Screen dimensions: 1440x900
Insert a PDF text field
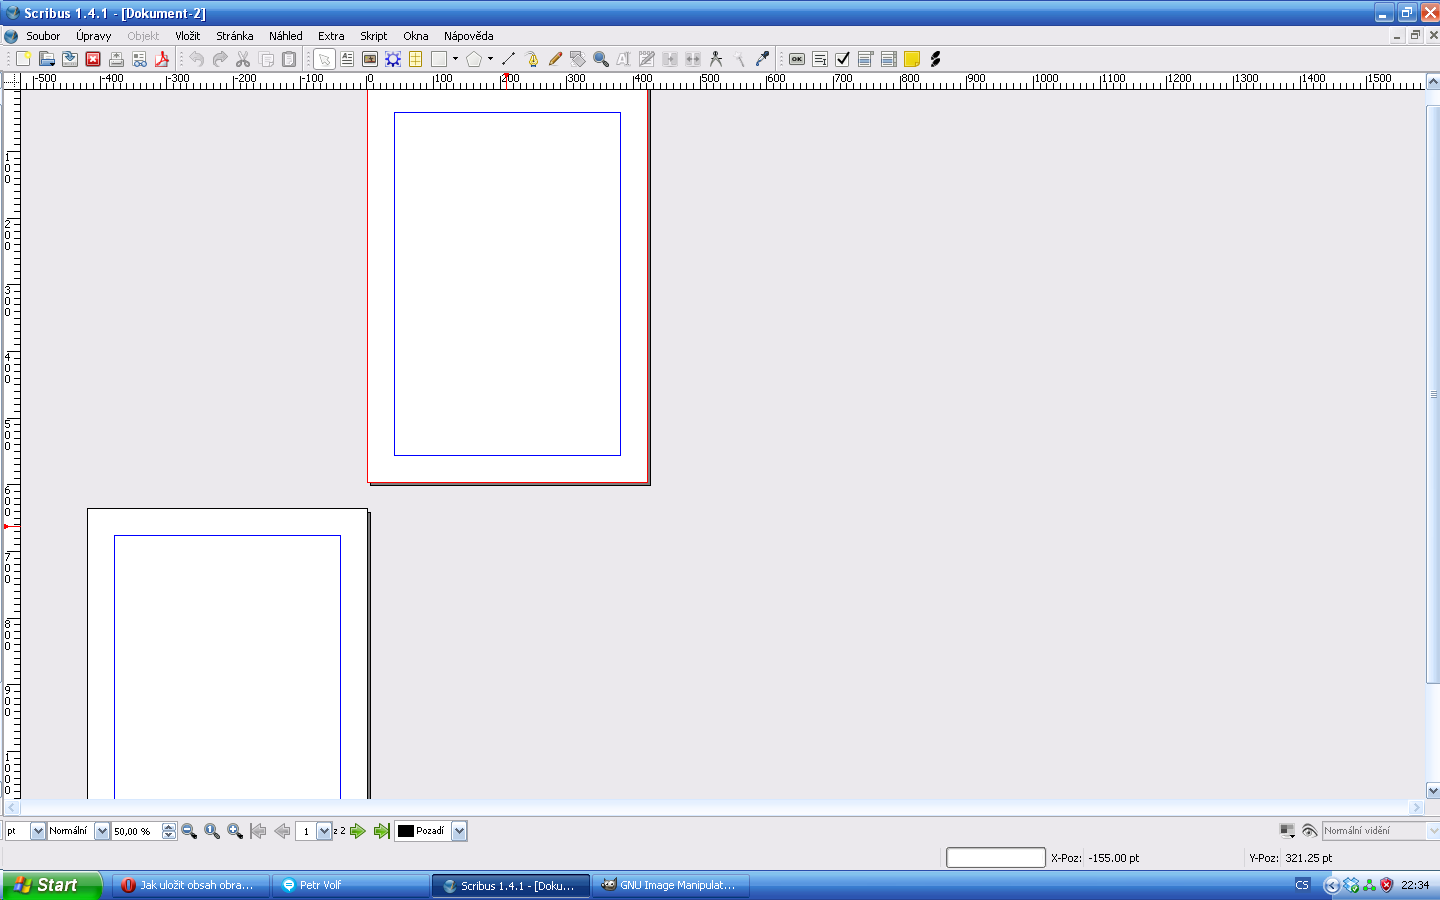(x=820, y=59)
